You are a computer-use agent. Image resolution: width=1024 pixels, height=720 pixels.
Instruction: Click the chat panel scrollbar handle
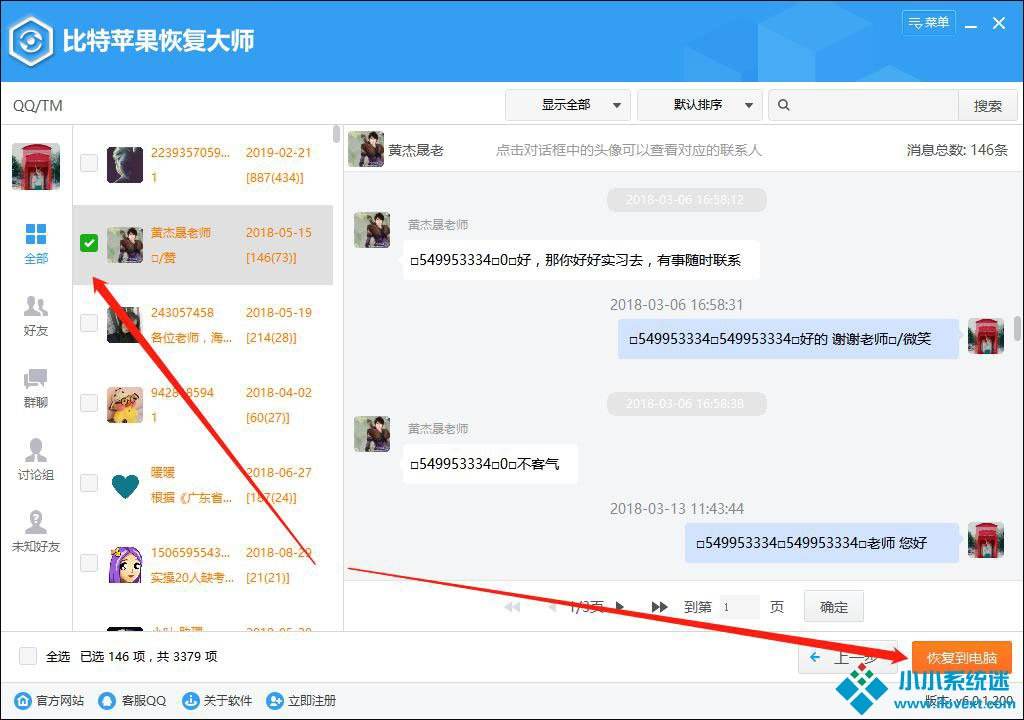(x=1017, y=328)
